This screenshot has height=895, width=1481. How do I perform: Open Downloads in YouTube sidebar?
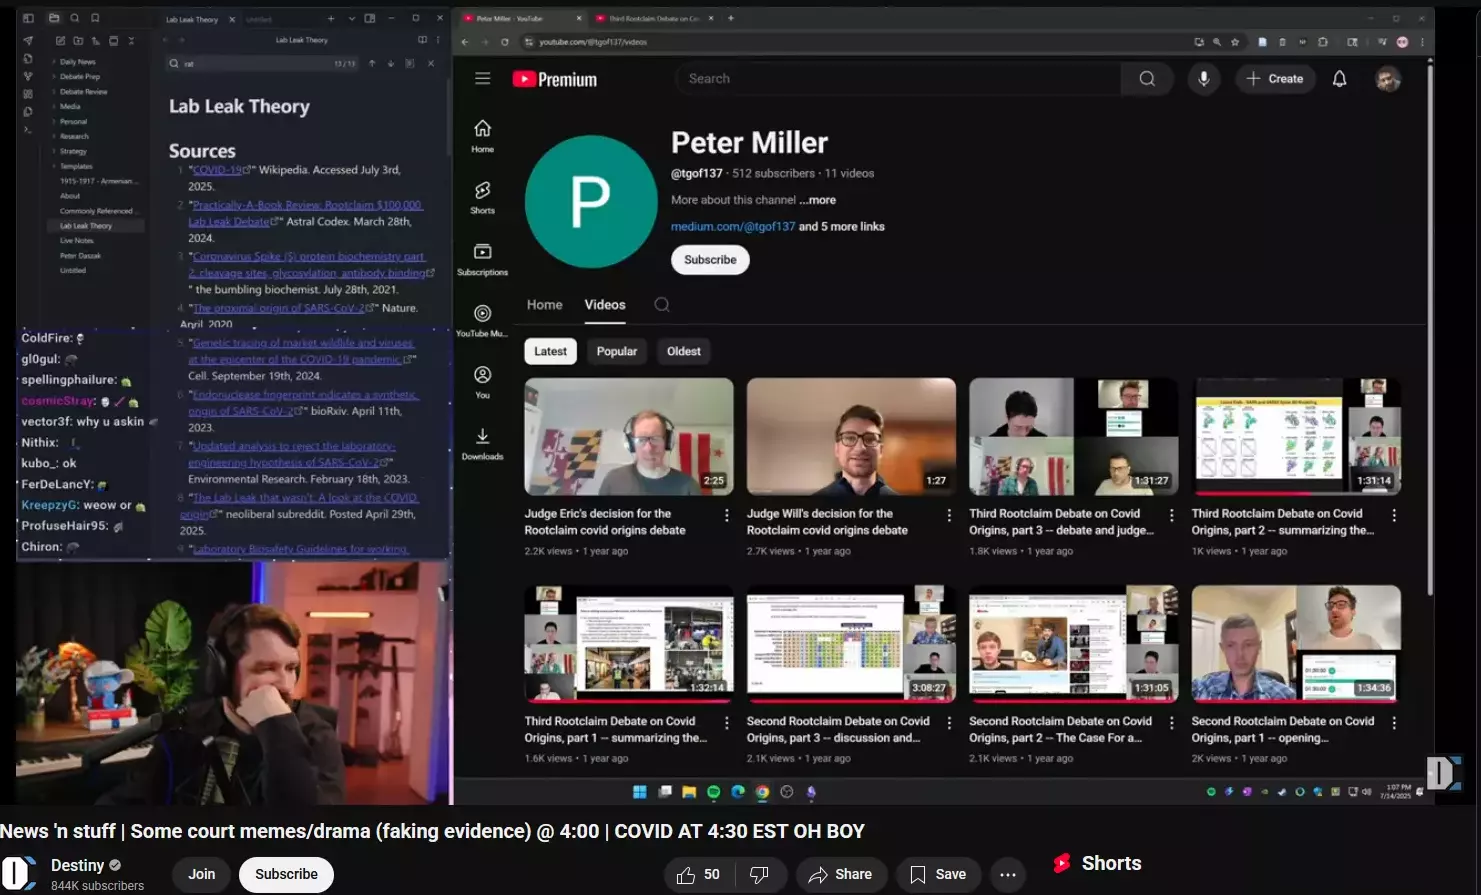tap(483, 443)
